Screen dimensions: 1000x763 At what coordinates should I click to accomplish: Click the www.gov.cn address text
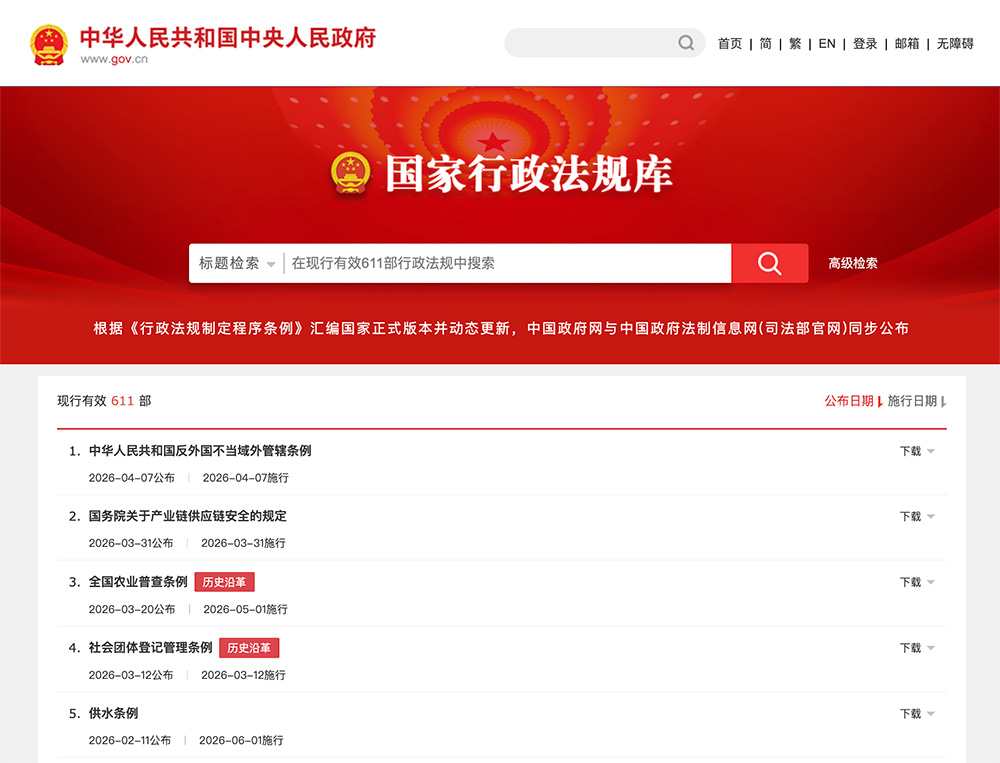click(114, 59)
